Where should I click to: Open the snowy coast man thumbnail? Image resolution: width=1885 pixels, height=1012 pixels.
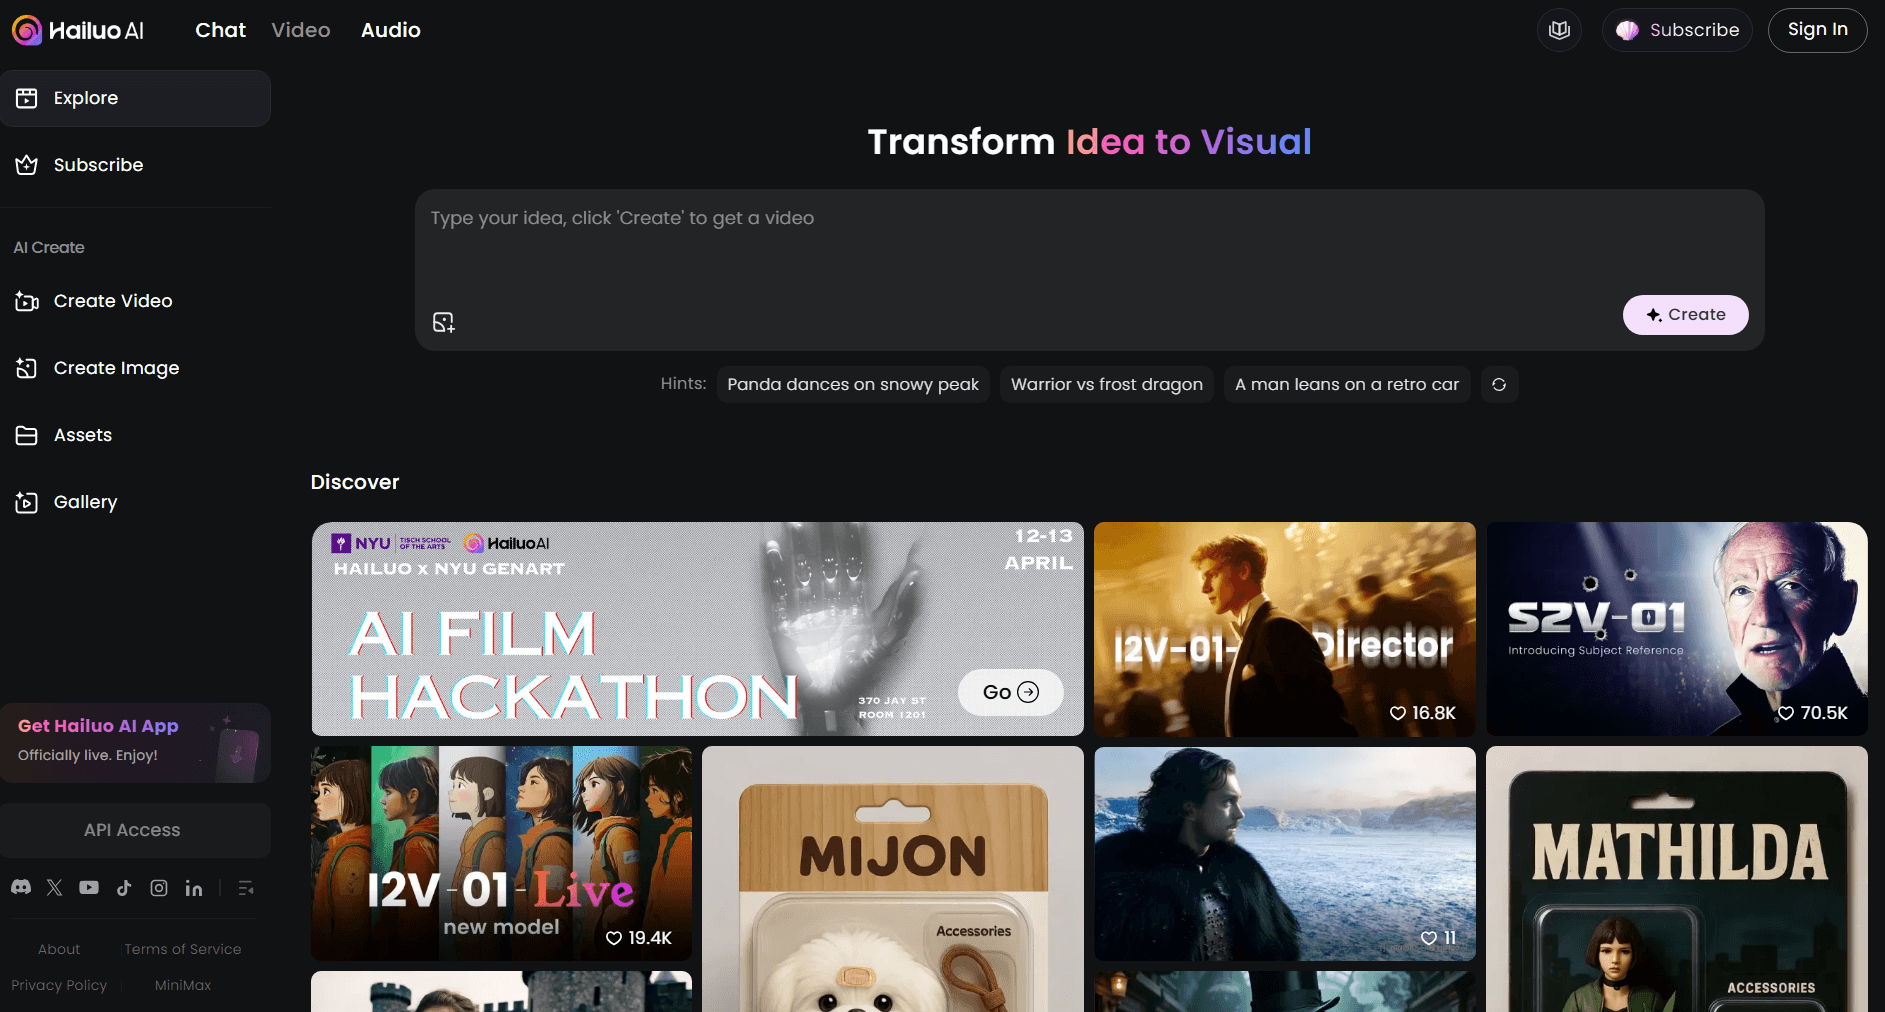click(1285, 853)
